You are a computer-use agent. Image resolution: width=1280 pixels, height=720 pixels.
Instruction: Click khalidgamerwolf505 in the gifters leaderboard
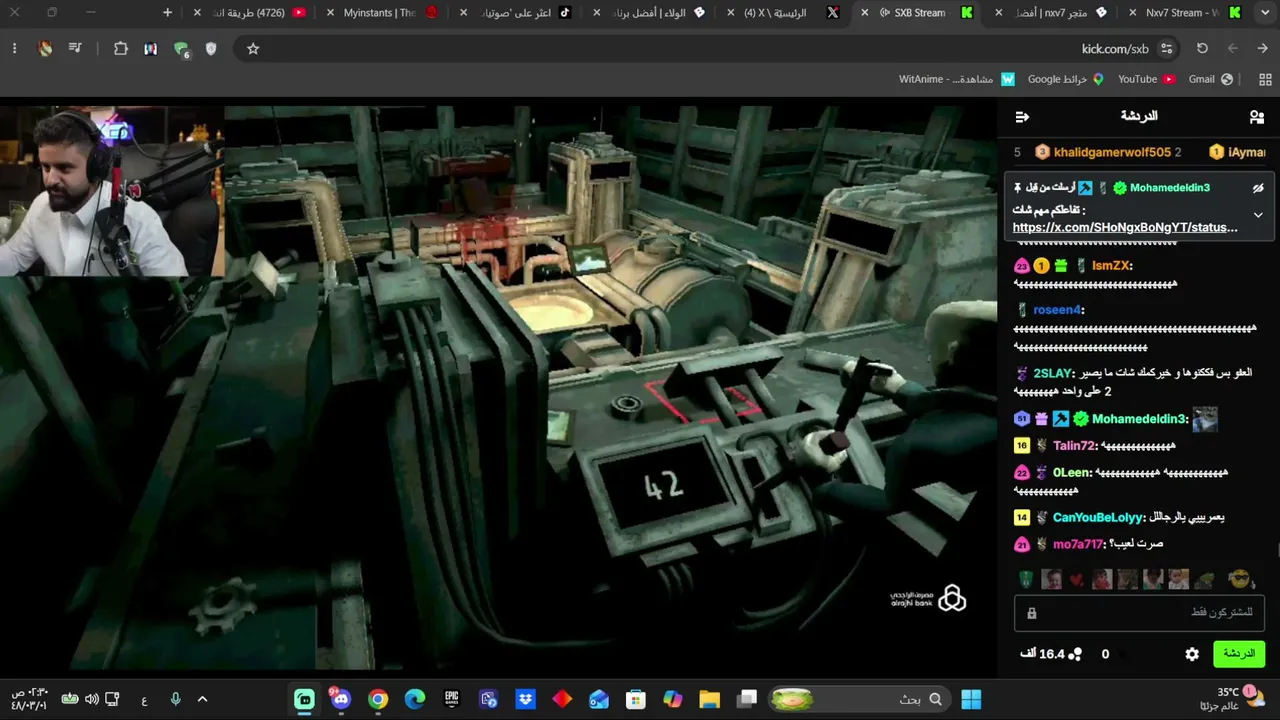(x=1112, y=152)
